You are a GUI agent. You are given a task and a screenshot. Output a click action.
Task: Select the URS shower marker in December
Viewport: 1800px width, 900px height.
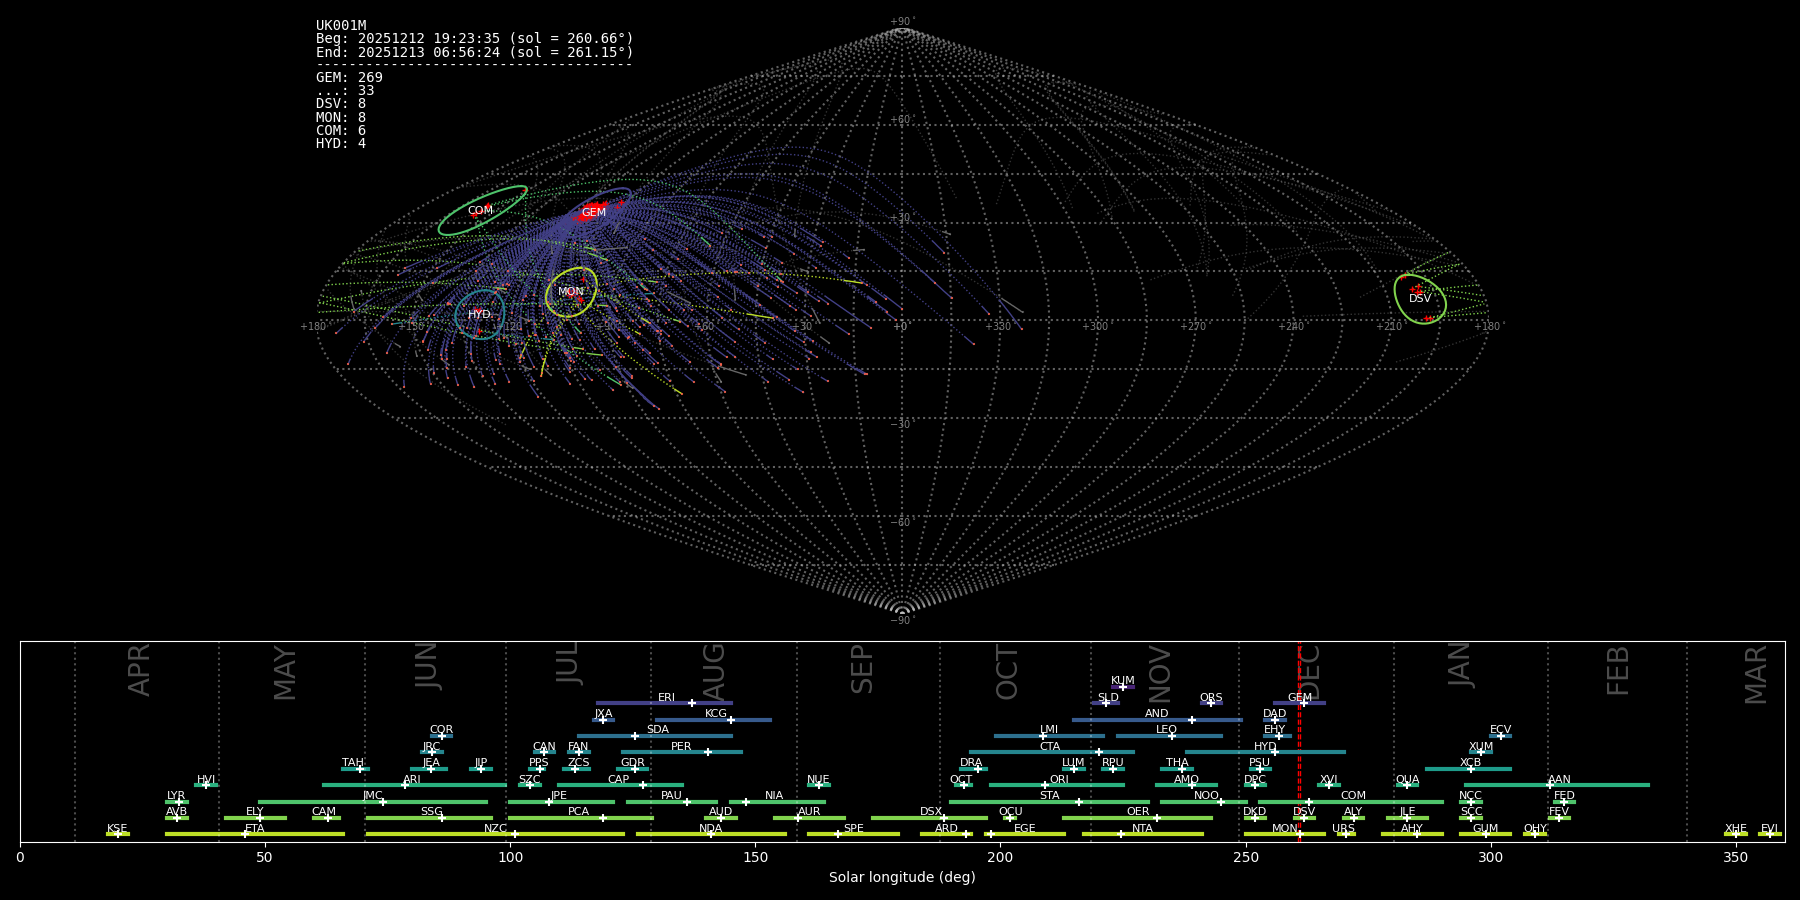tap(1345, 834)
